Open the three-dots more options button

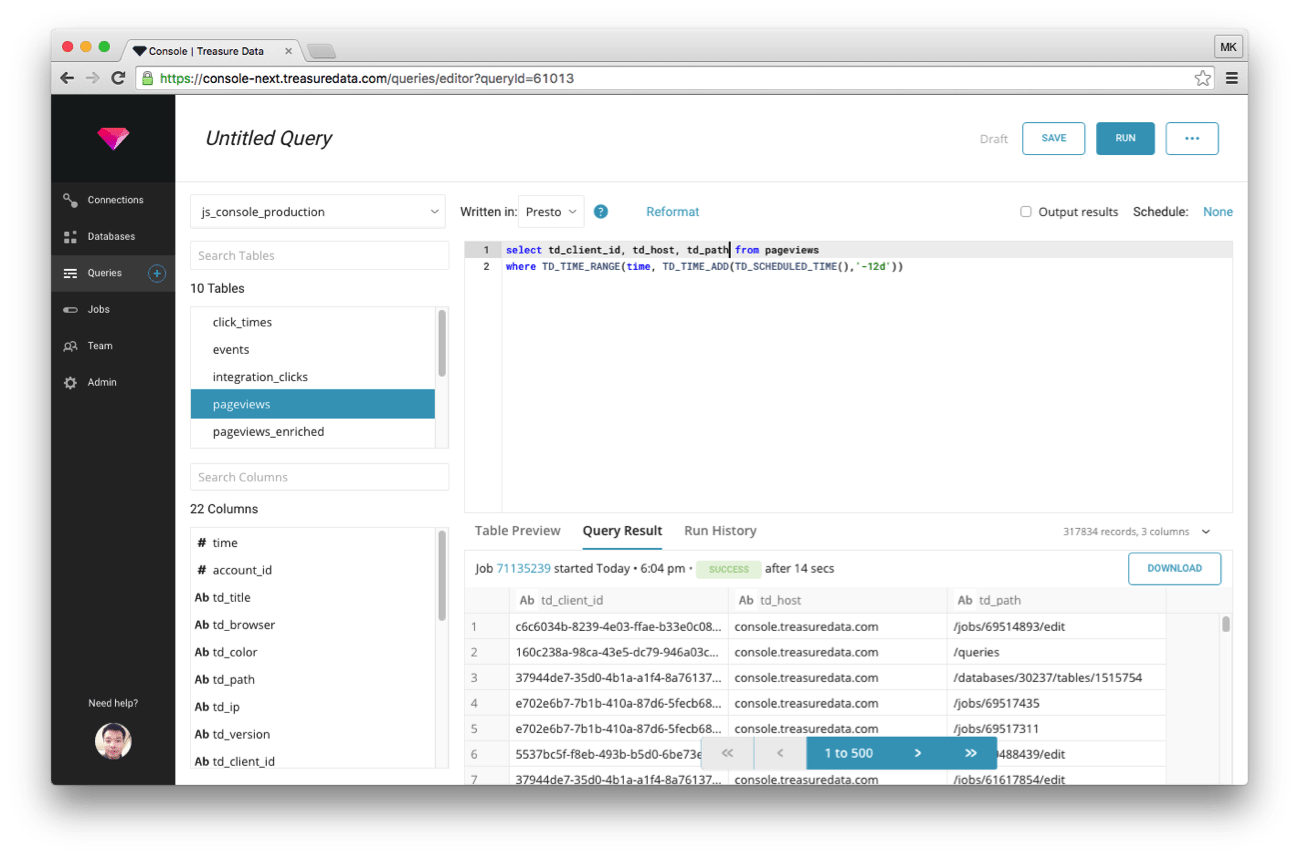[x=1192, y=139]
